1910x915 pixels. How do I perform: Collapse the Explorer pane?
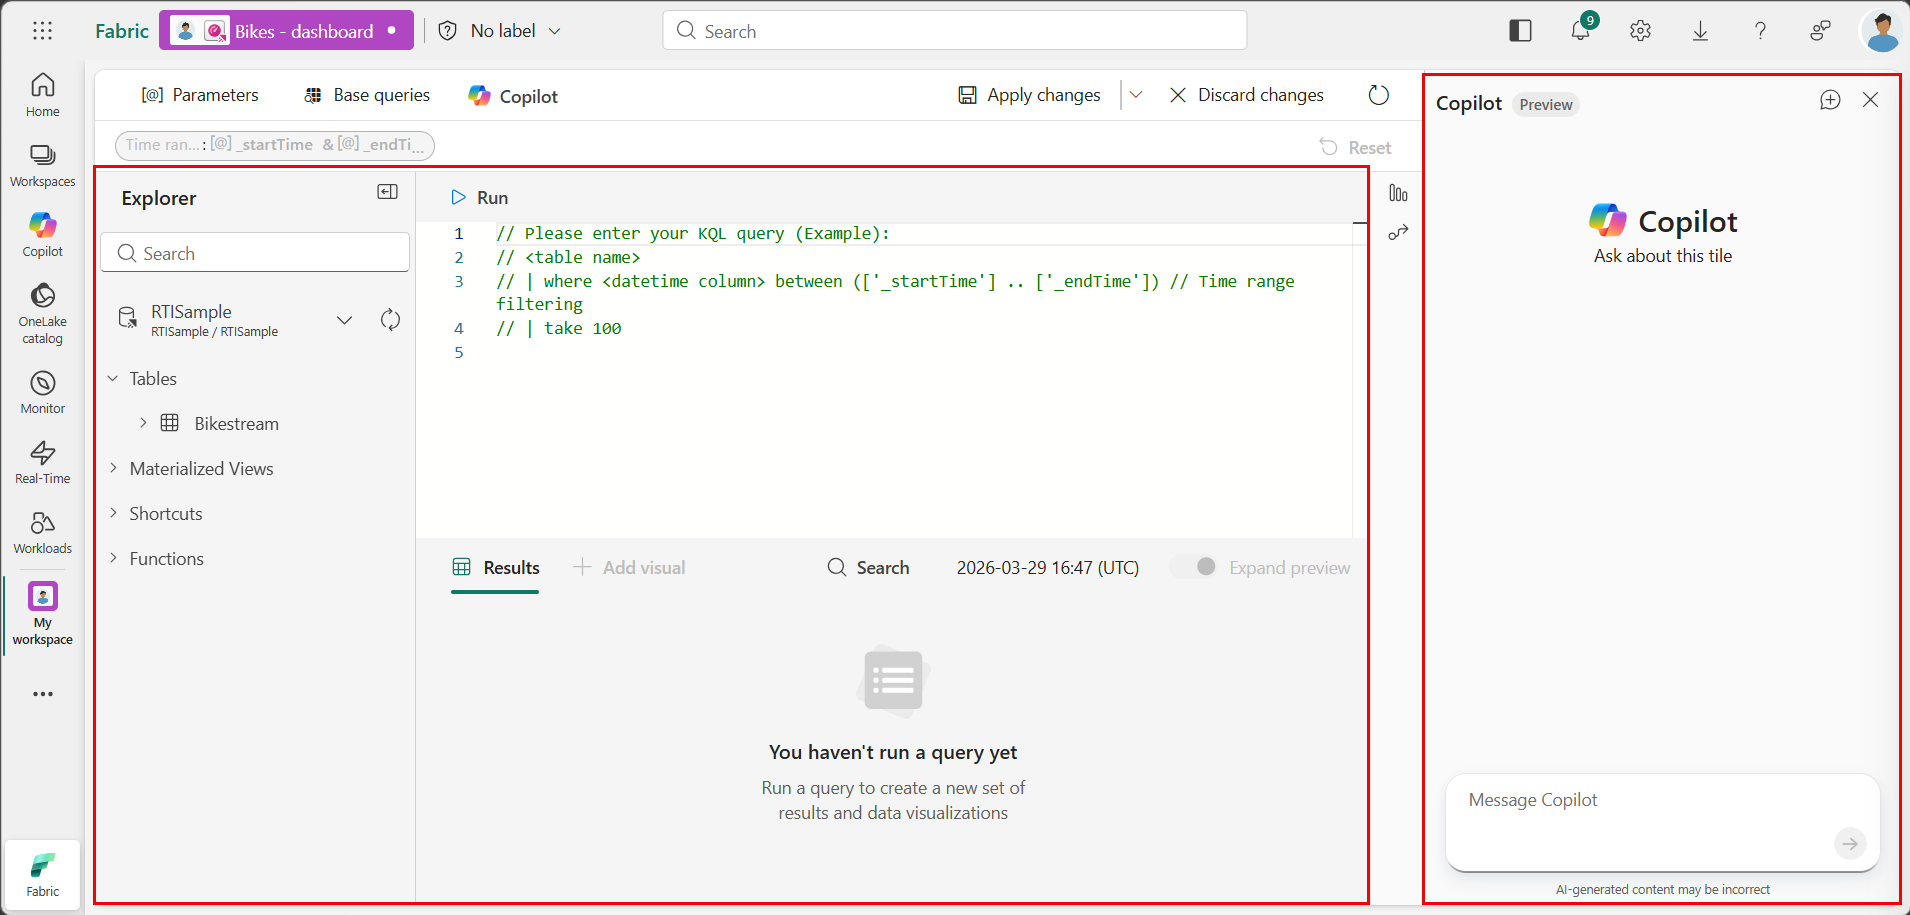pyautogui.click(x=387, y=191)
